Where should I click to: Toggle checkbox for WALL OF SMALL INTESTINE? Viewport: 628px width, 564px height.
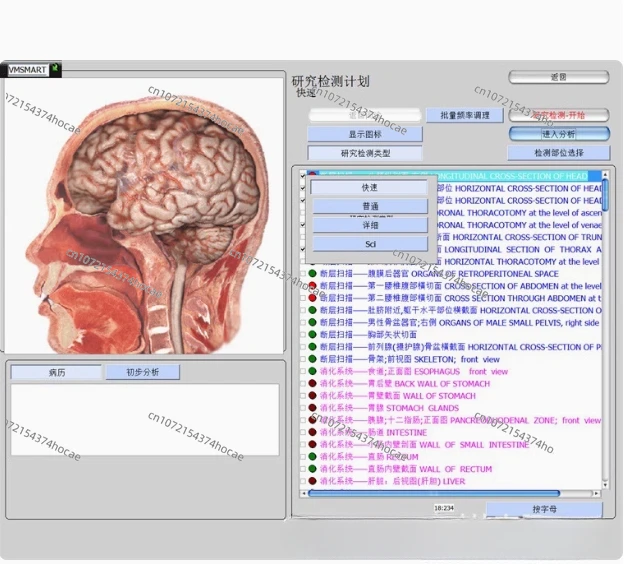pyautogui.click(x=303, y=445)
